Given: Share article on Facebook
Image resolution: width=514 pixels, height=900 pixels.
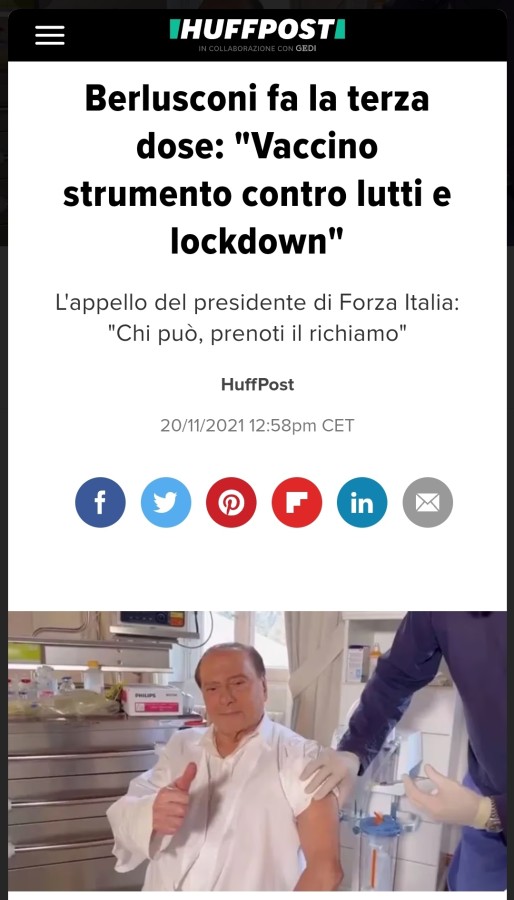Looking at the screenshot, I should 100,502.
